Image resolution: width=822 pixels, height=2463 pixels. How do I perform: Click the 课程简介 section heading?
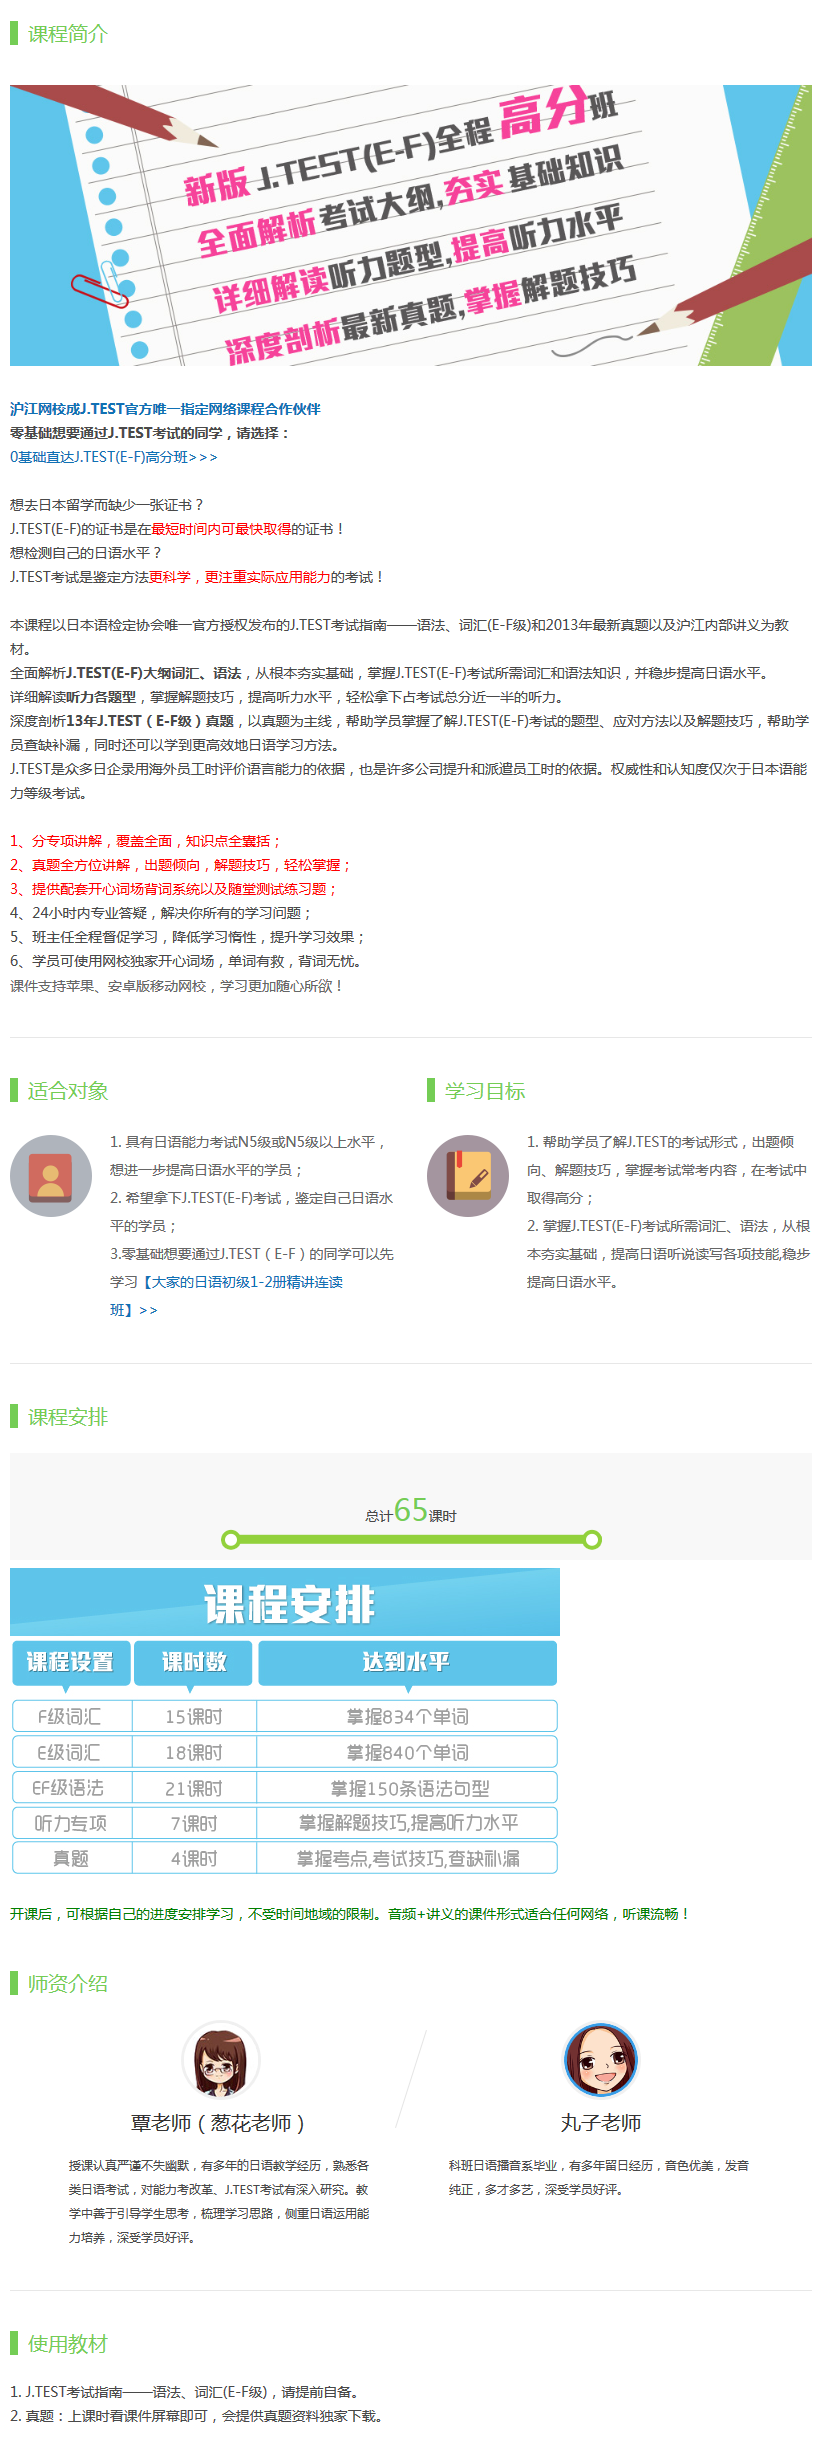click(68, 34)
